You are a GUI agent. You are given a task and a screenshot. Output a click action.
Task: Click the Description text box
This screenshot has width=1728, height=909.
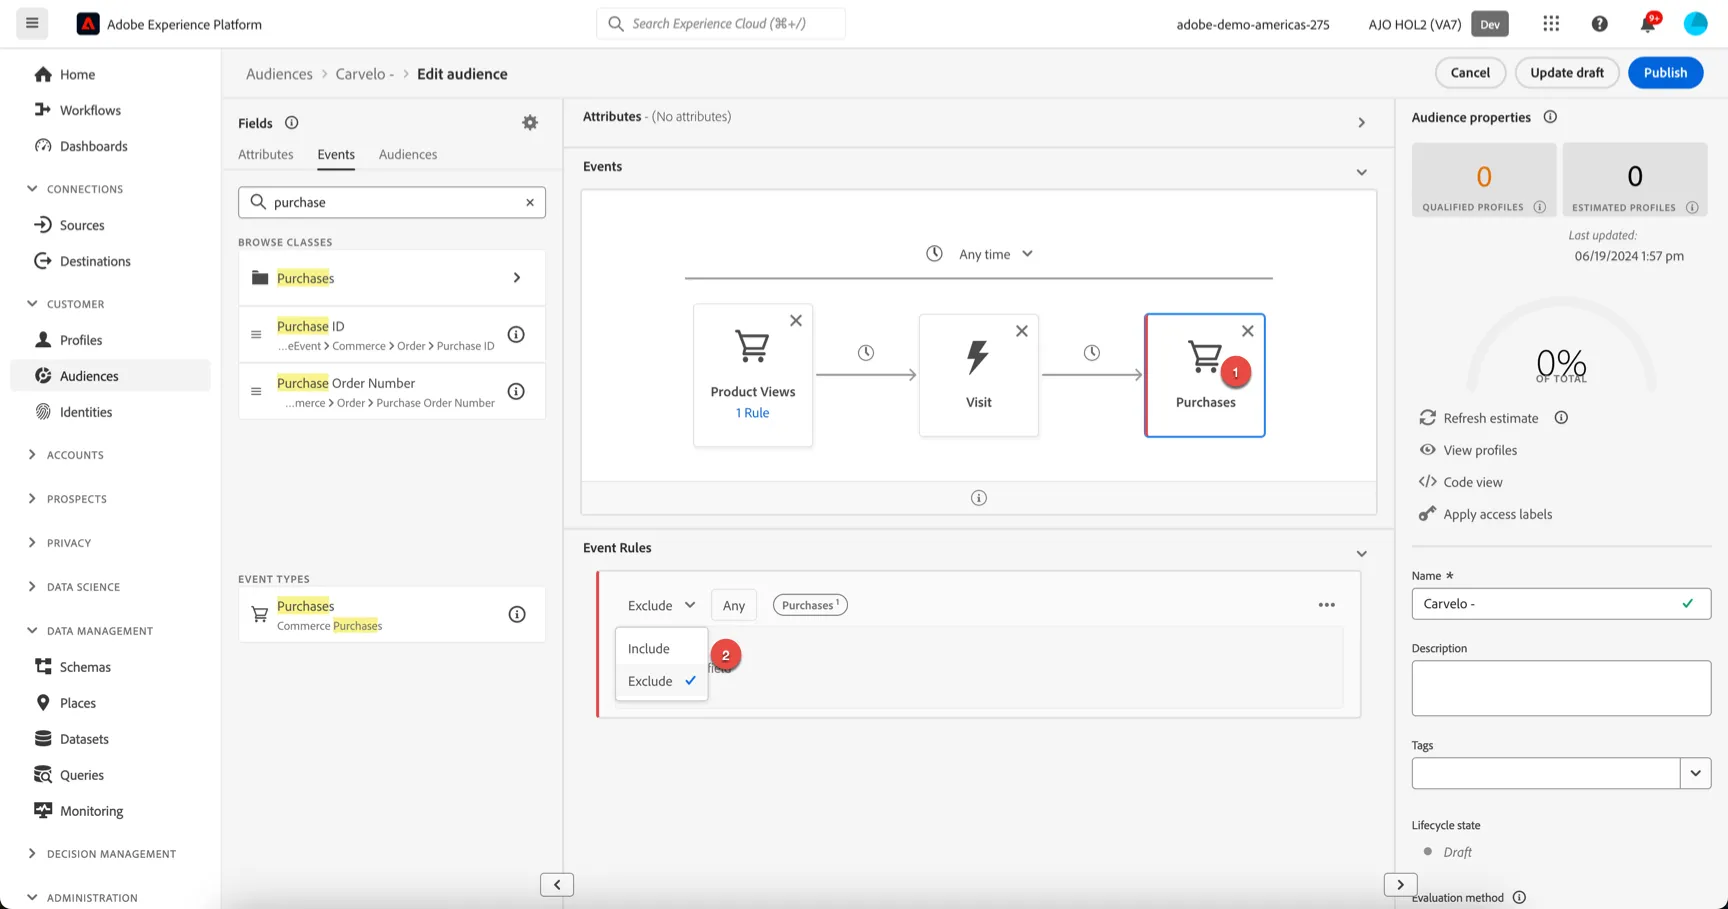click(1561, 688)
